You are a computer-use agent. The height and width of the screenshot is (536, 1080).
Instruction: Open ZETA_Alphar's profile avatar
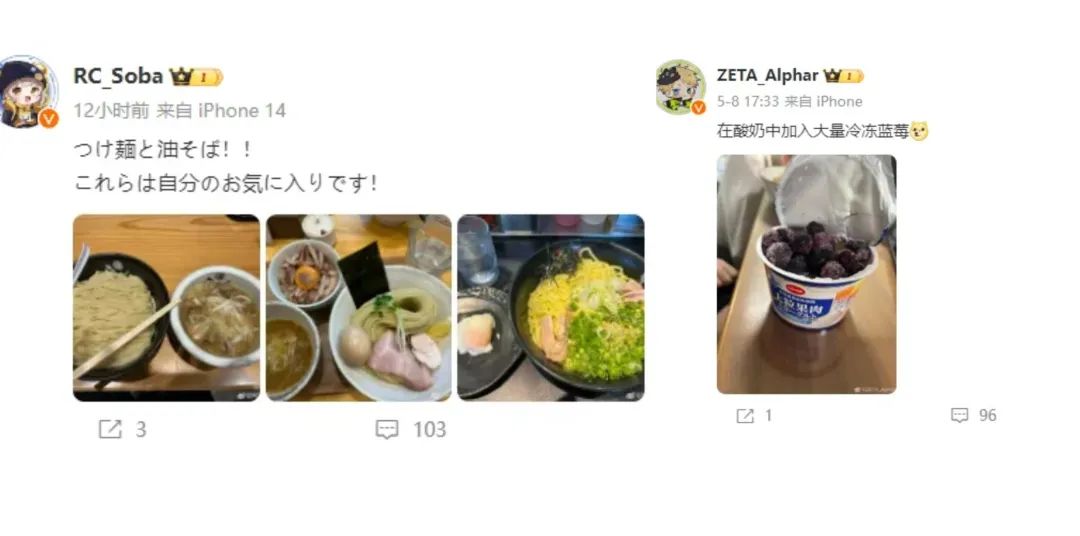(x=681, y=87)
